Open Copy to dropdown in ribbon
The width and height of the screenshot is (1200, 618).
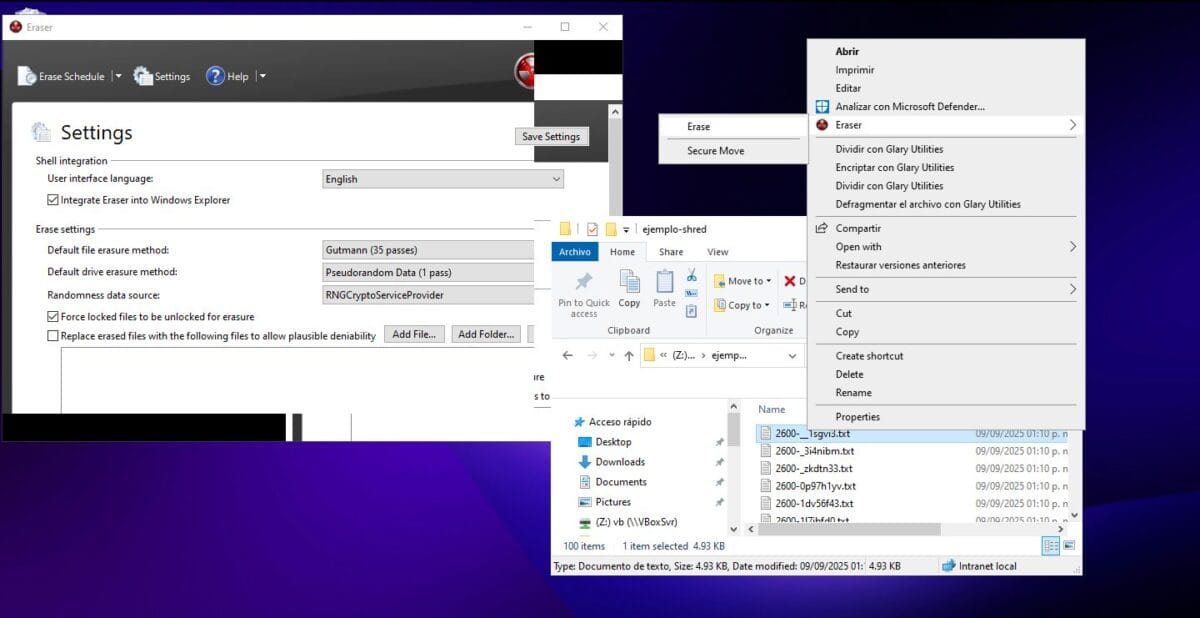[742, 305]
